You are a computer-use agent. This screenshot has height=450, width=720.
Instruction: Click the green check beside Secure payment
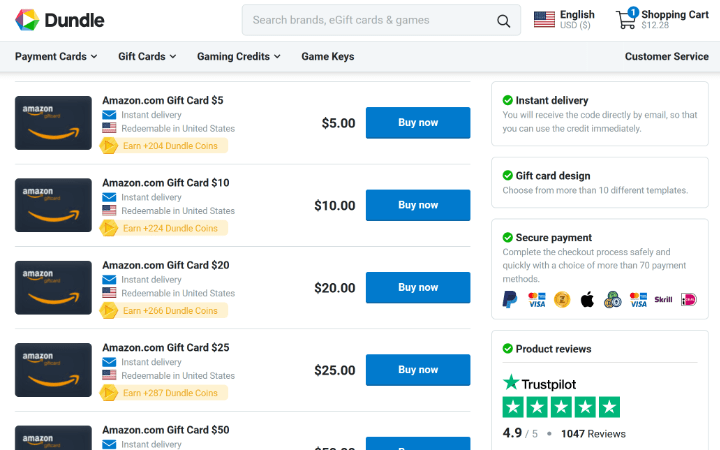507,237
